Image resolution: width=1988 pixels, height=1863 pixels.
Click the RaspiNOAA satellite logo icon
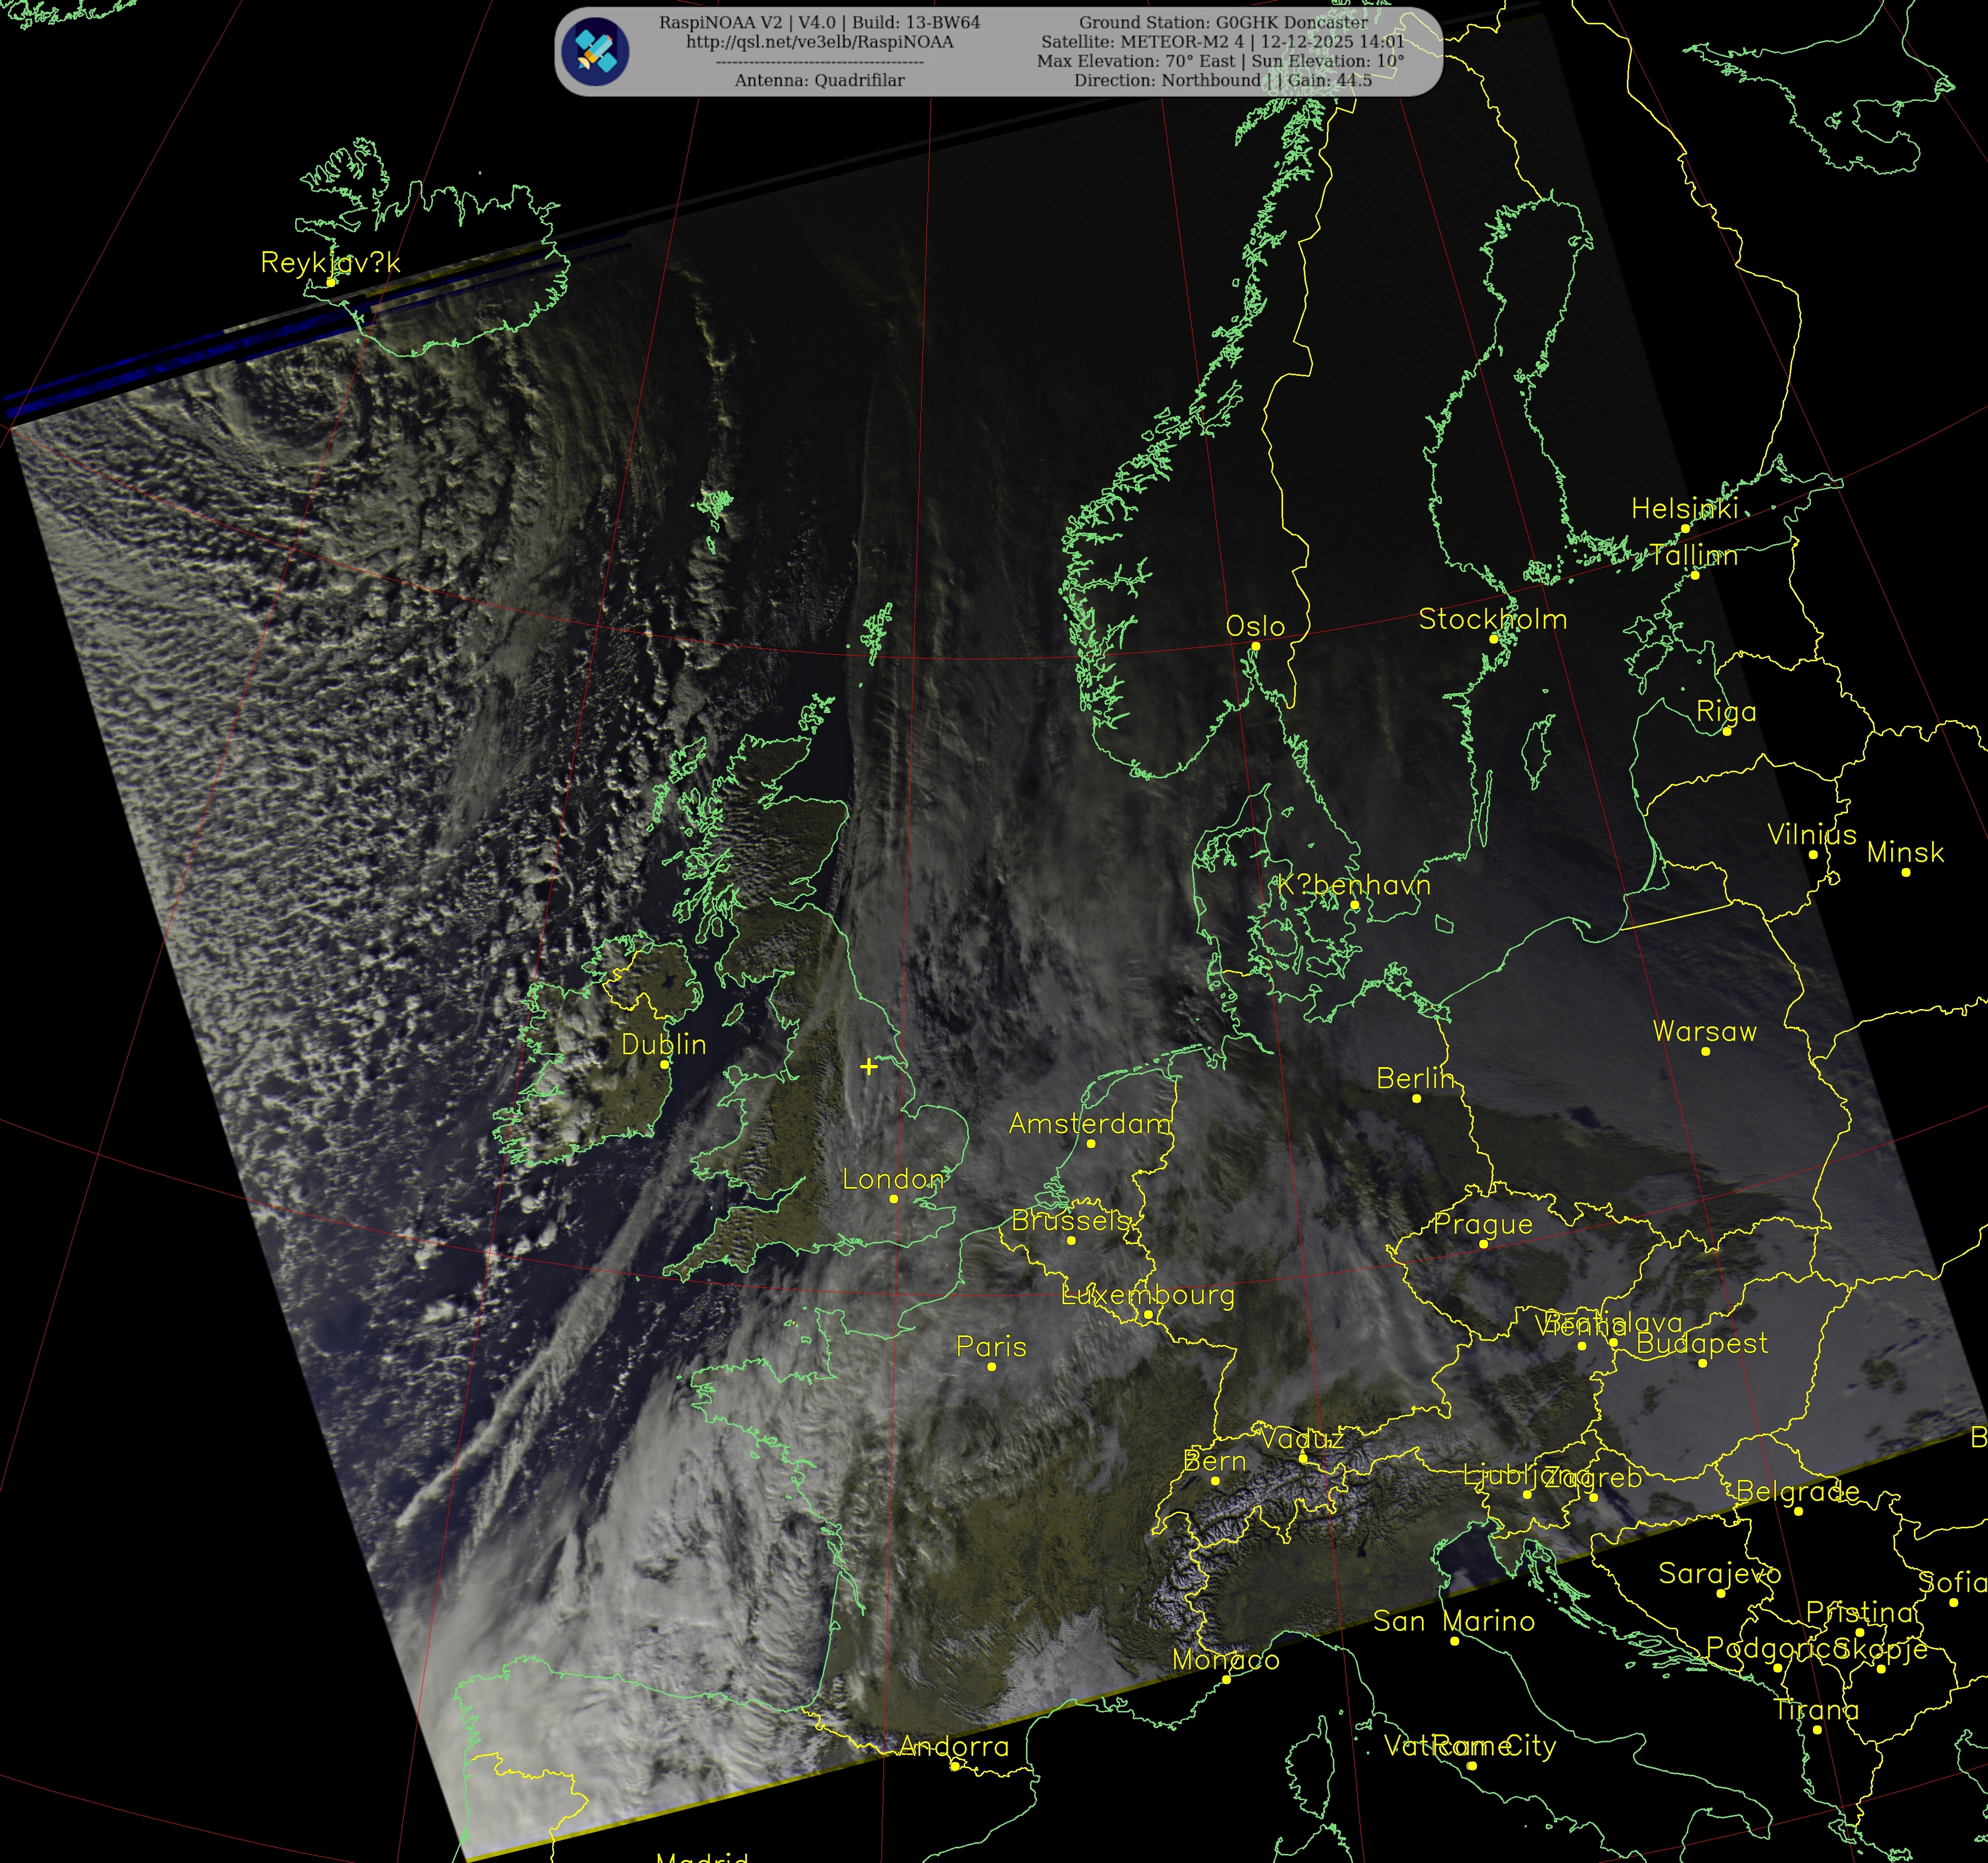click(595, 51)
